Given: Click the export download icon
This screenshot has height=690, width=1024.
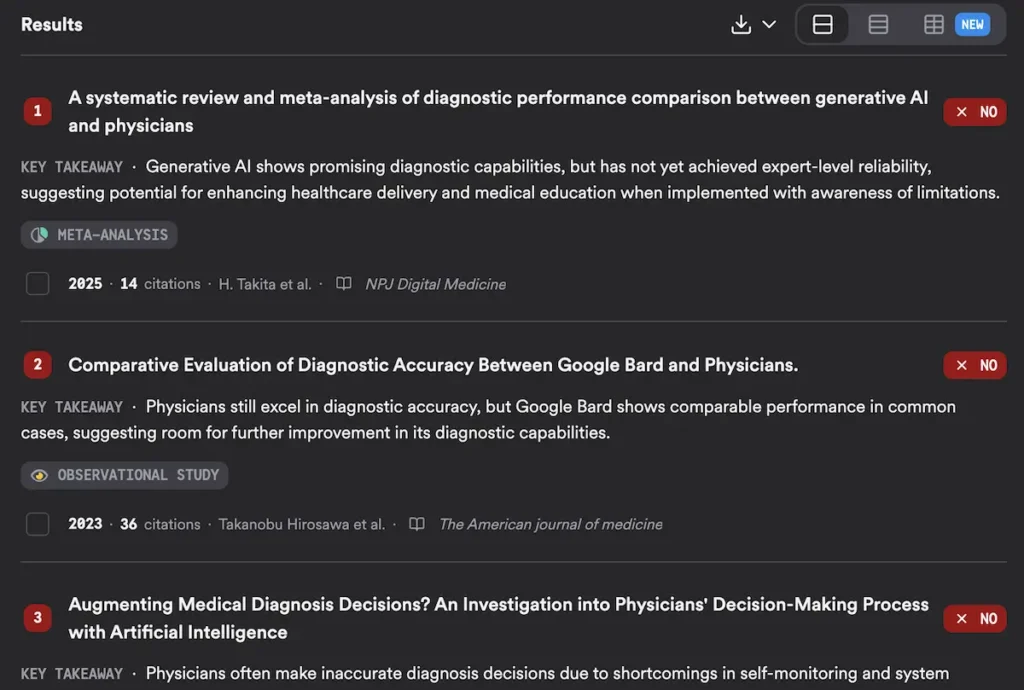Looking at the screenshot, I should [742, 23].
